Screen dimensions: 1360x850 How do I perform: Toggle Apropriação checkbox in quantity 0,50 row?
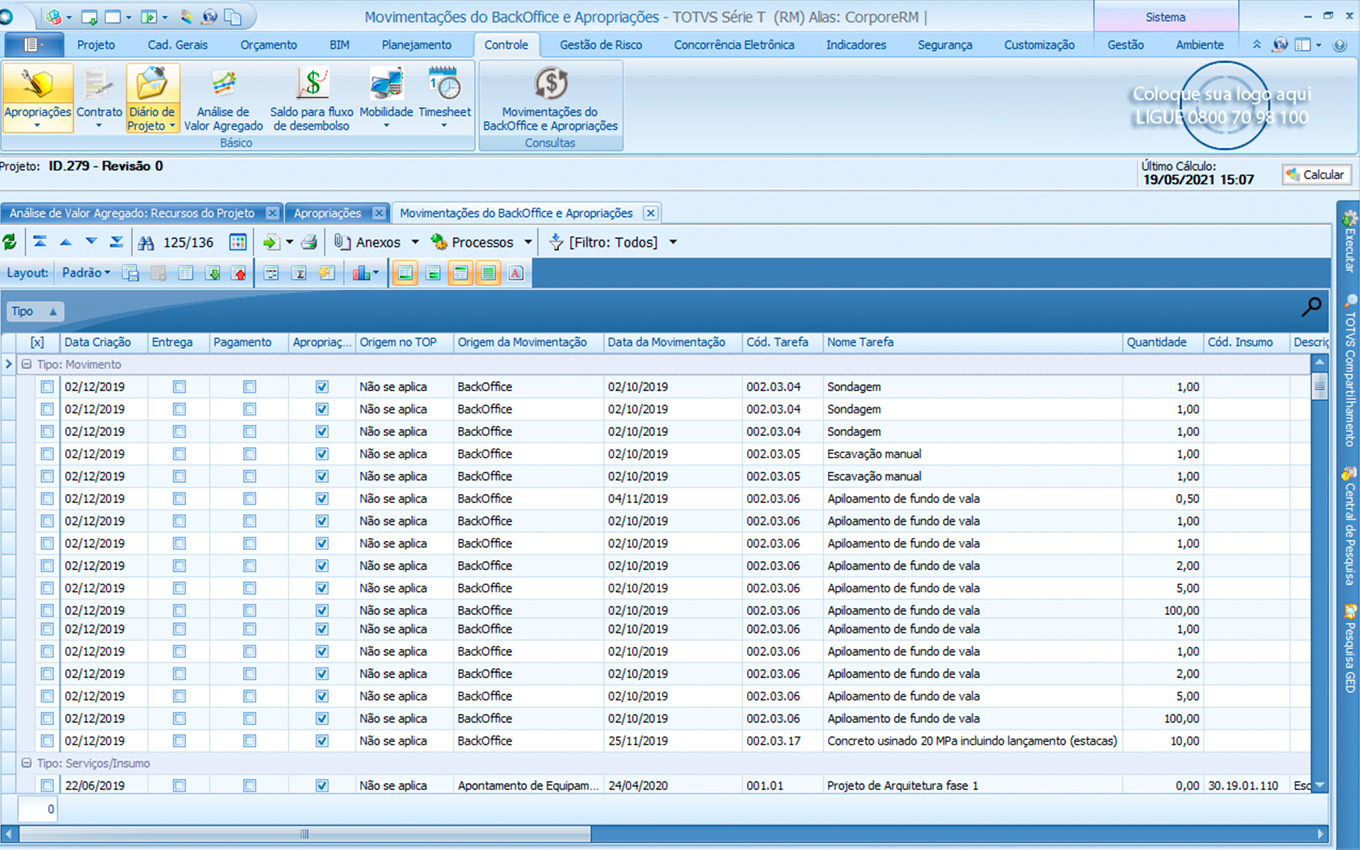point(322,498)
